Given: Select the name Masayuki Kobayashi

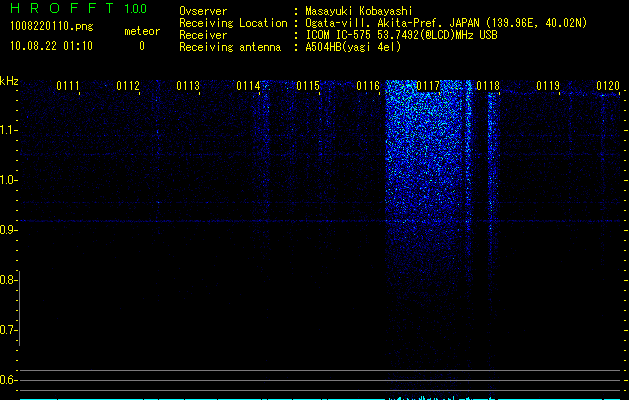Looking at the screenshot, I should [x=359, y=11].
